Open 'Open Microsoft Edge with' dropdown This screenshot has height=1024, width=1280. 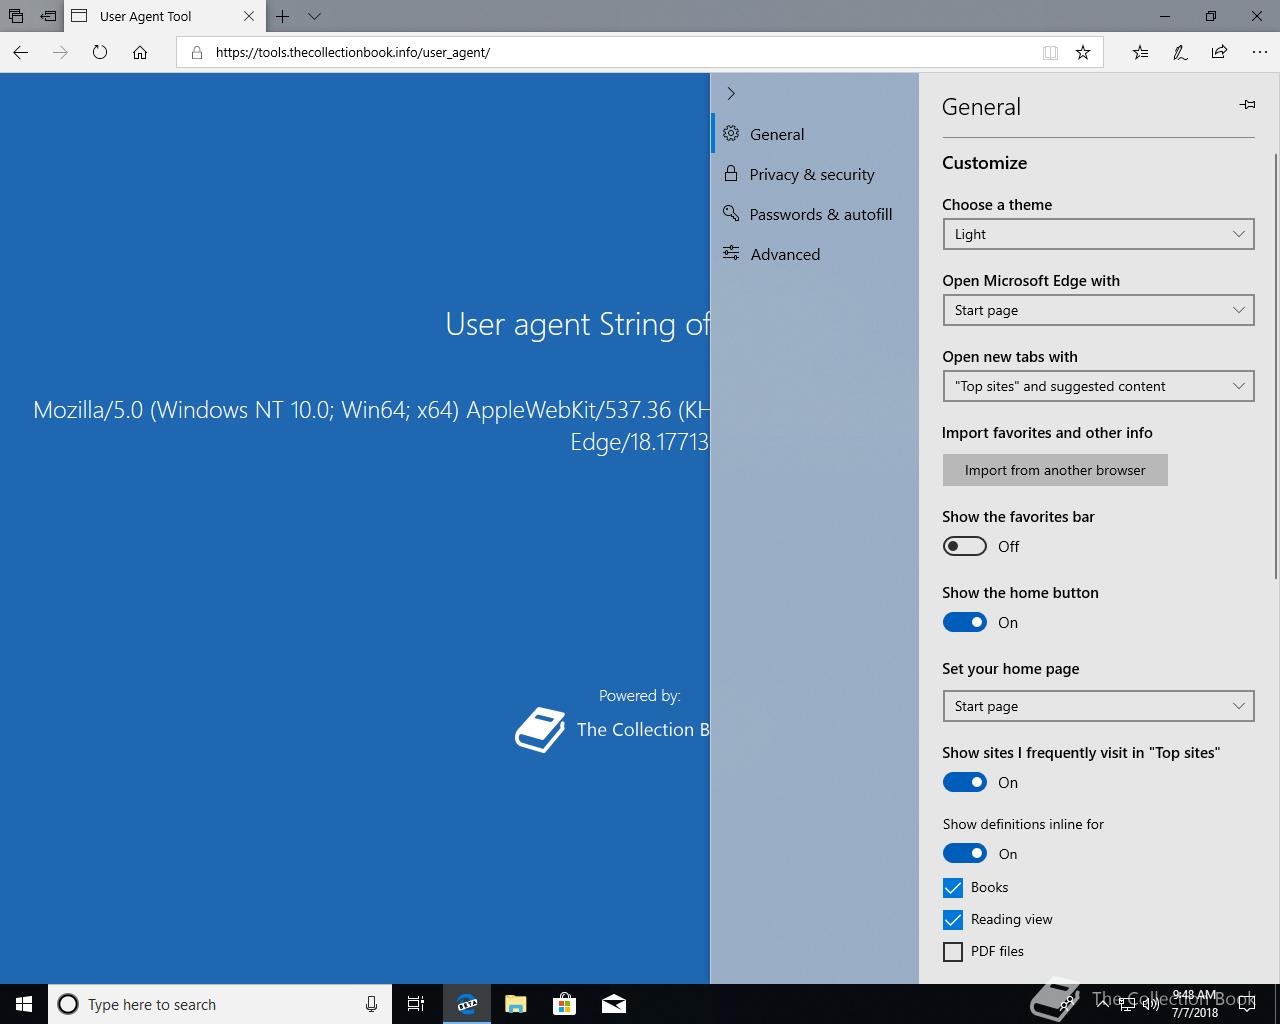(1098, 310)
